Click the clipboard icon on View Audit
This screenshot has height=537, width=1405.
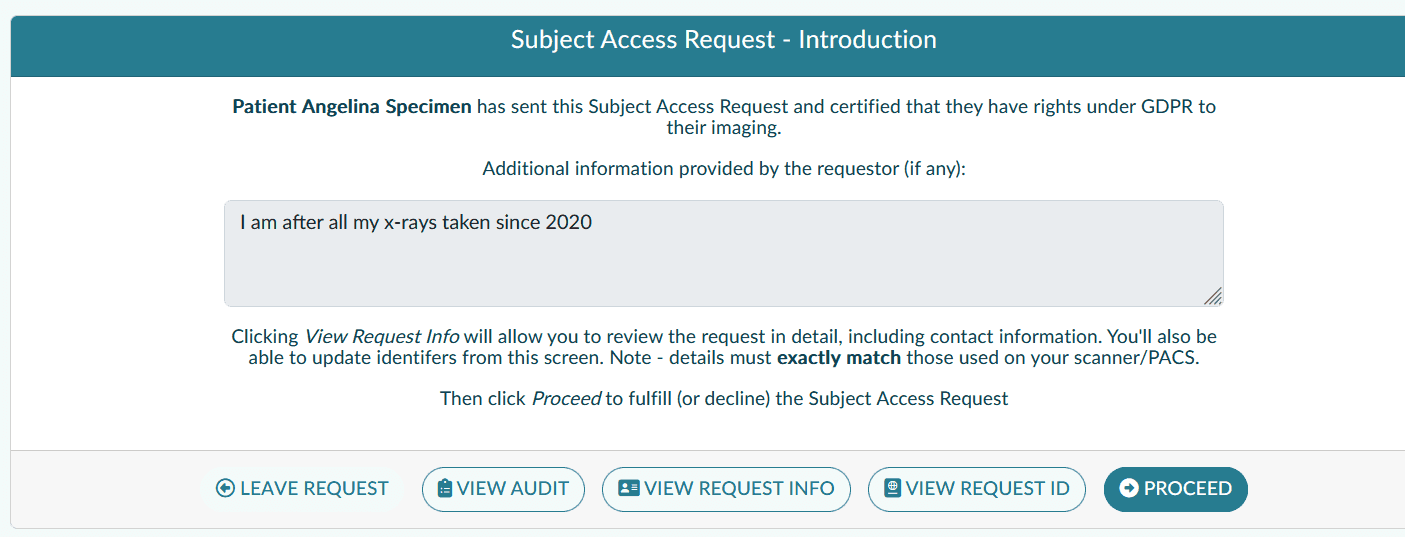tap(445, 488)
